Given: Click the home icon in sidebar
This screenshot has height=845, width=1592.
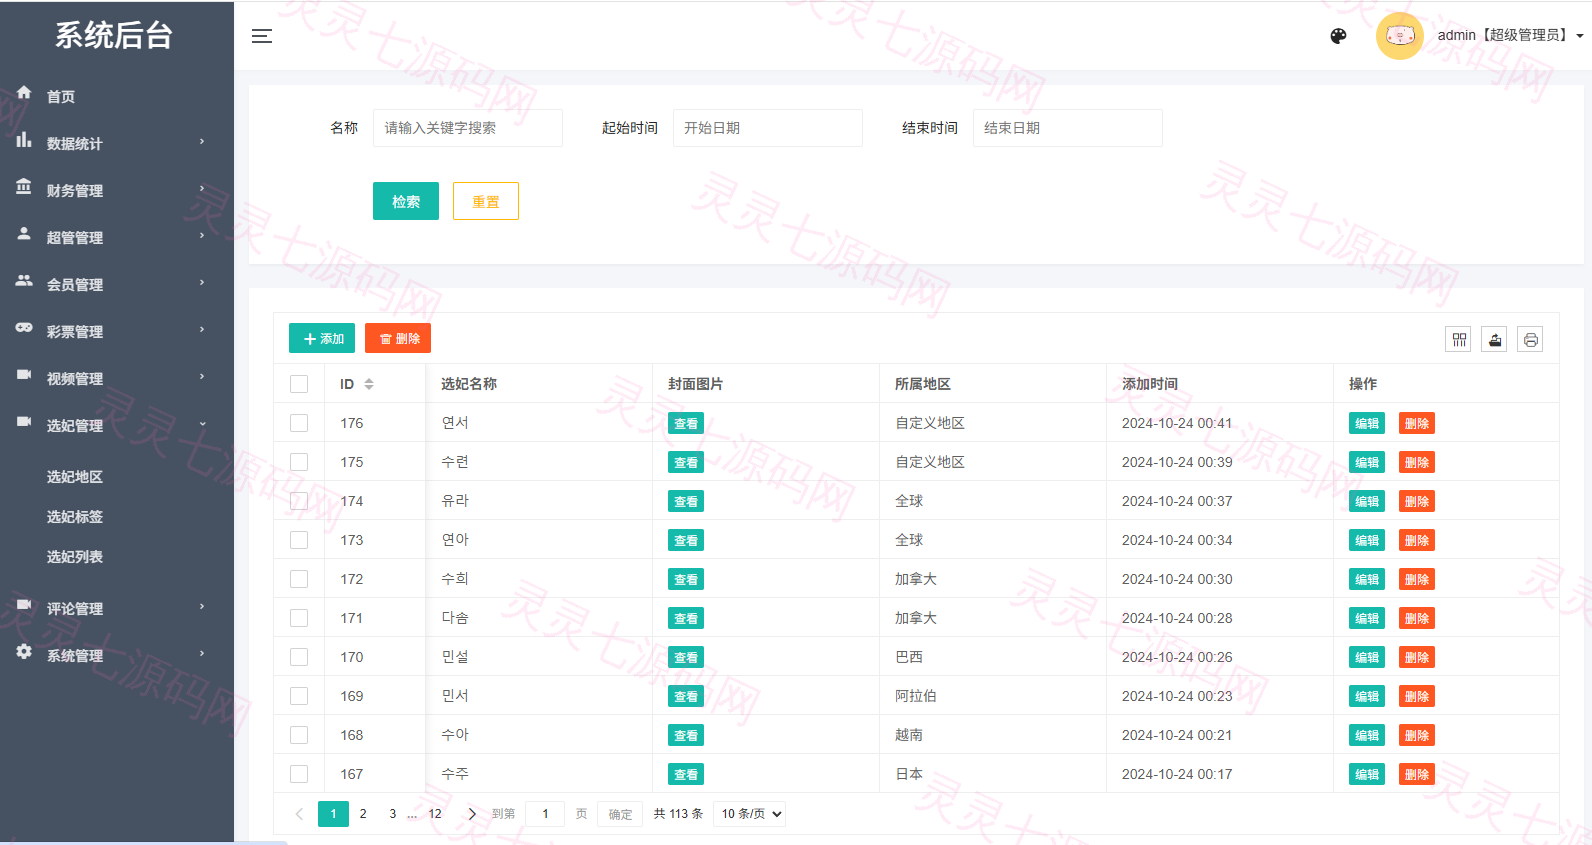Looking at the screenshot, I should (24, 92).
